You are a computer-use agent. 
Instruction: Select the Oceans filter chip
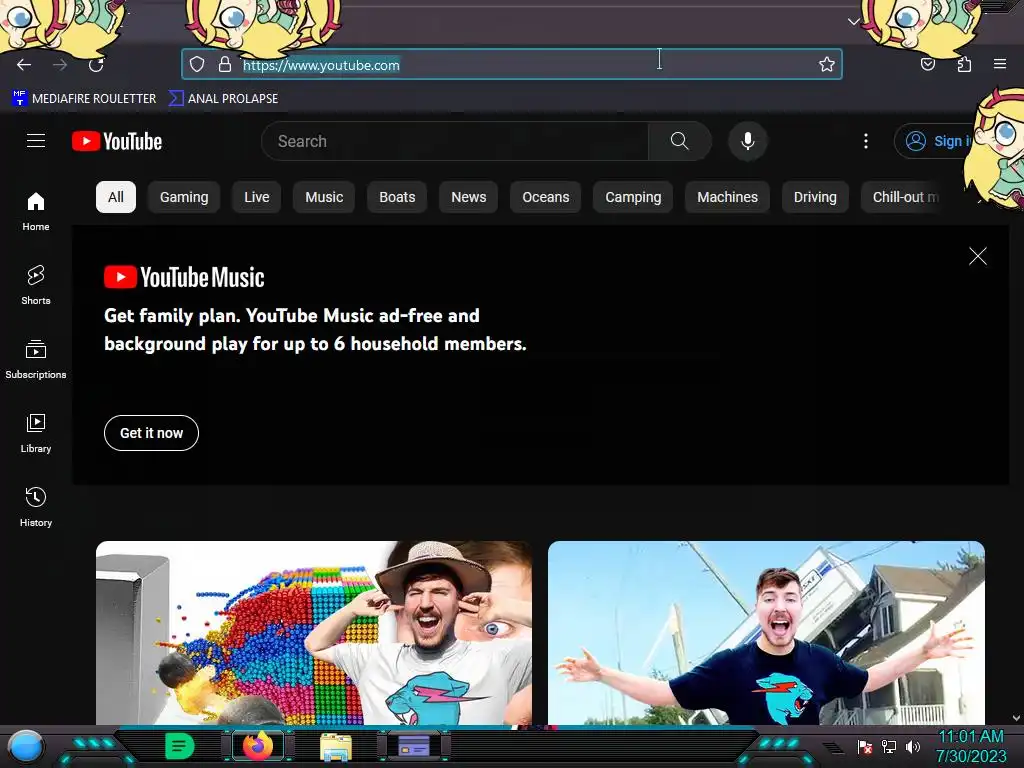[x=546, y=197]
